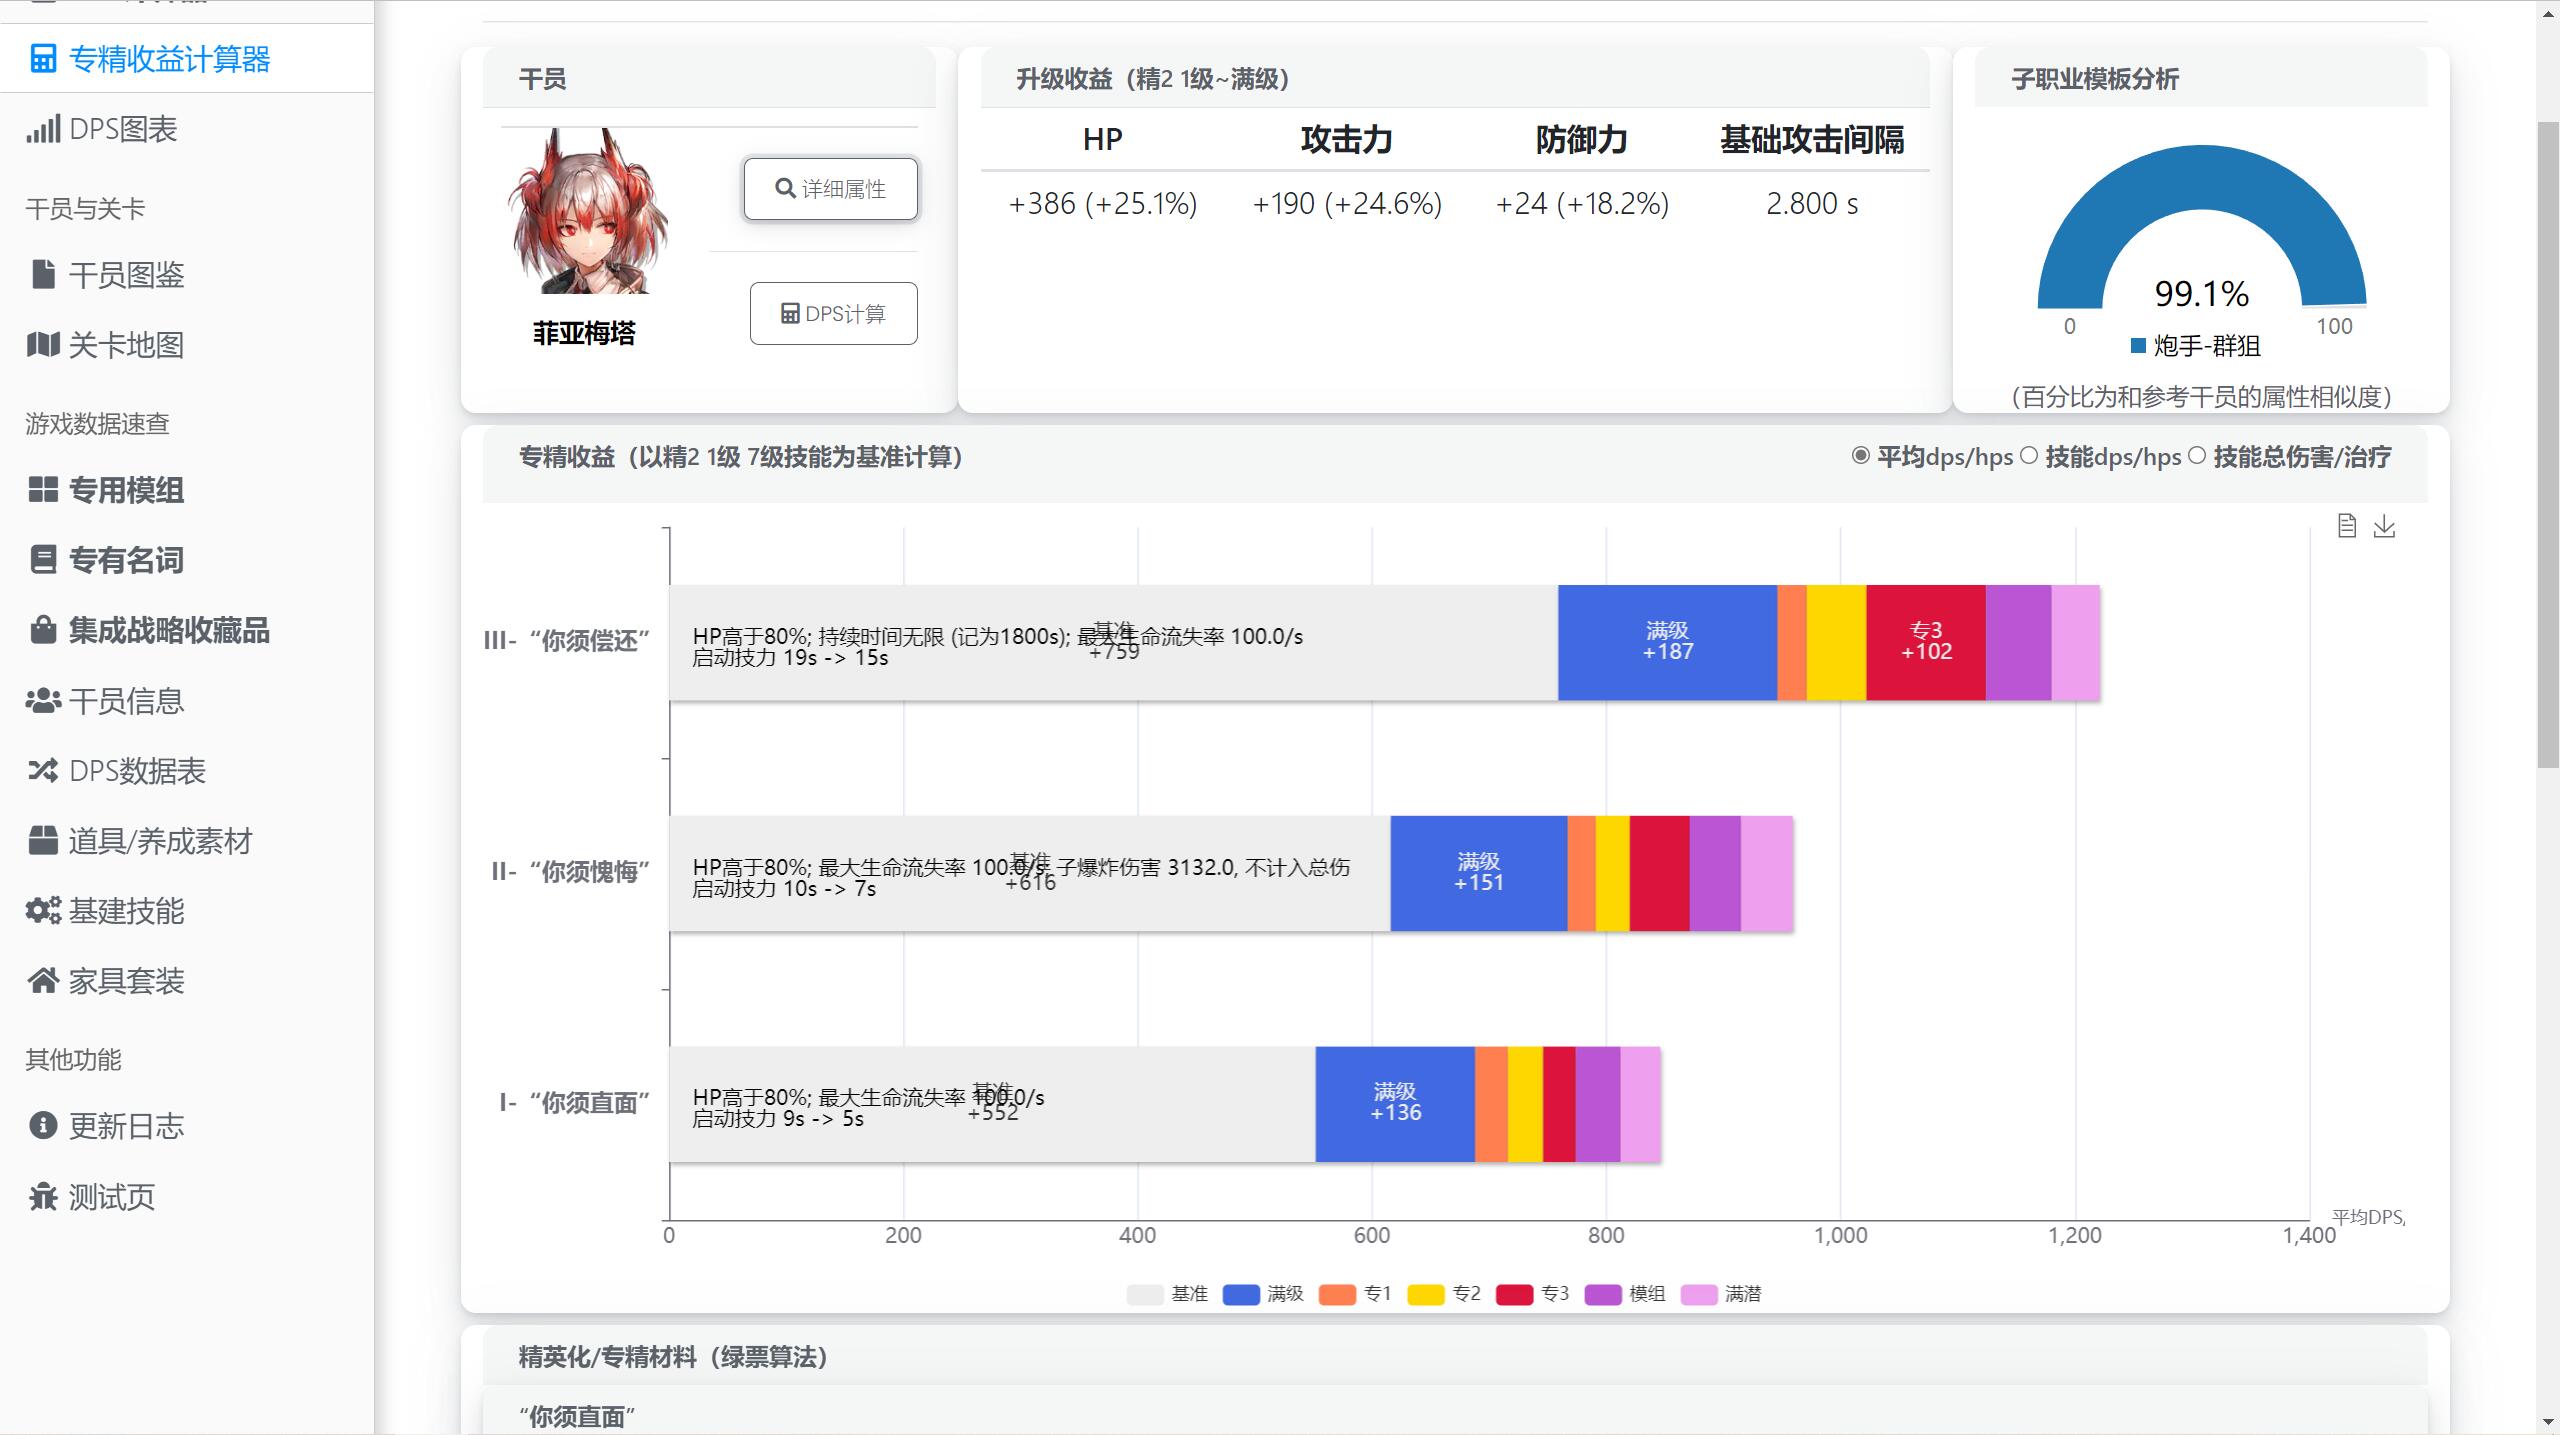Click the page vertical scrollbar
The height and width of the screenshot is (1435, 2560).
[x=2547, y=444]
